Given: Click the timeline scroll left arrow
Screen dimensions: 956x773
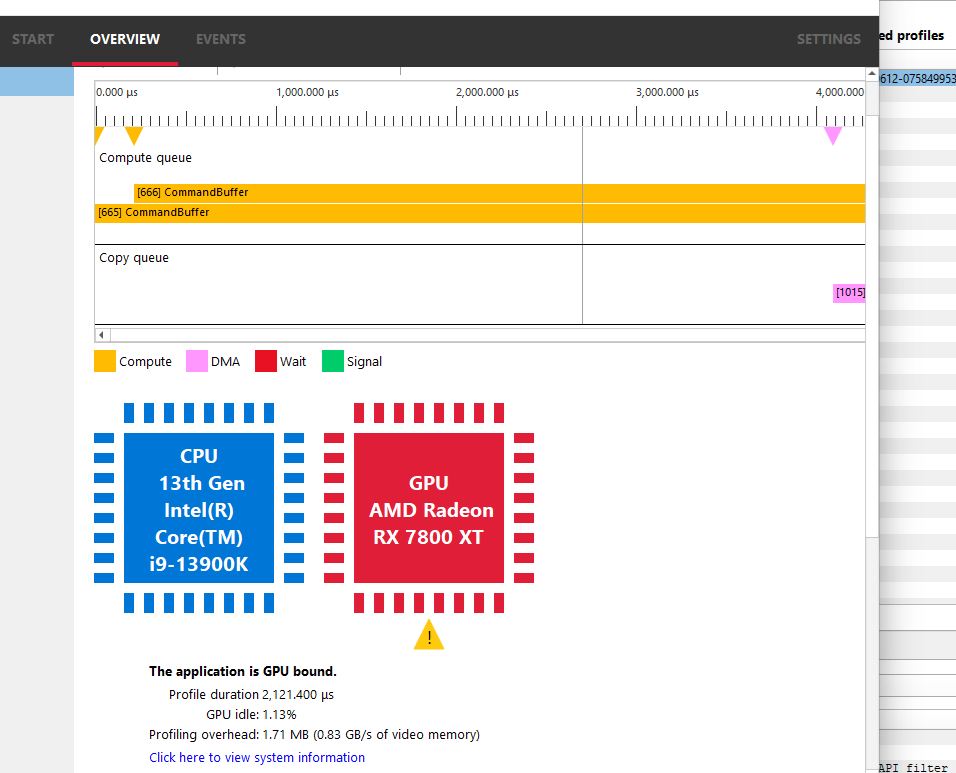Looking at the screenshot, I should point(102,334).
